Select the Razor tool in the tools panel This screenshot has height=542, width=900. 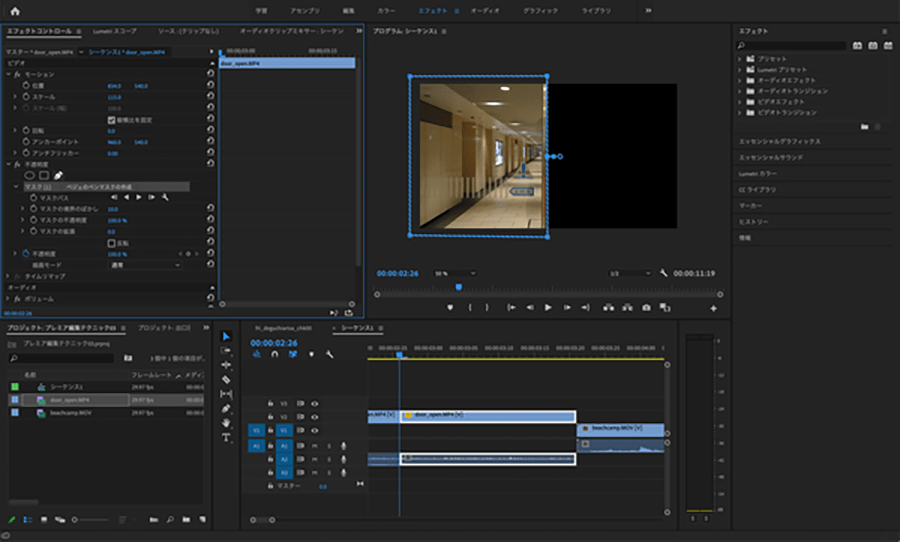coord(226,379)
